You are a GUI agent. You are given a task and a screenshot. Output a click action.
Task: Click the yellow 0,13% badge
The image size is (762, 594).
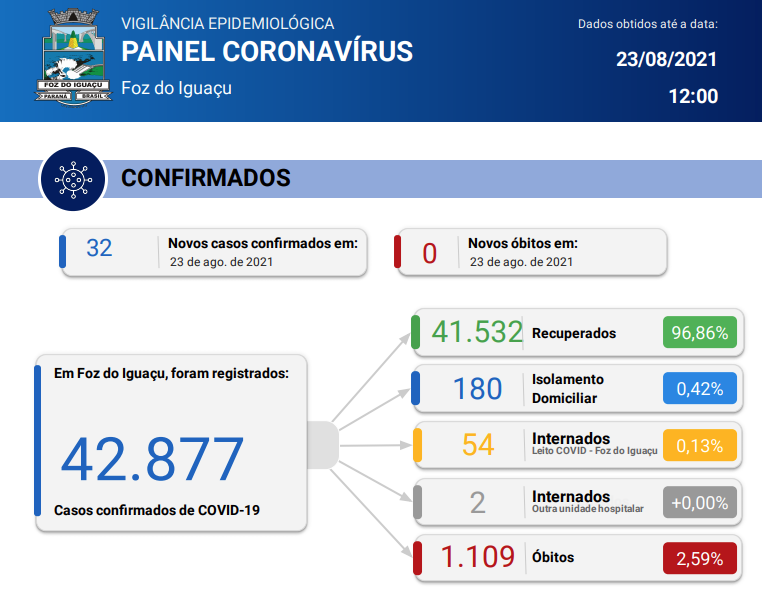700,445
